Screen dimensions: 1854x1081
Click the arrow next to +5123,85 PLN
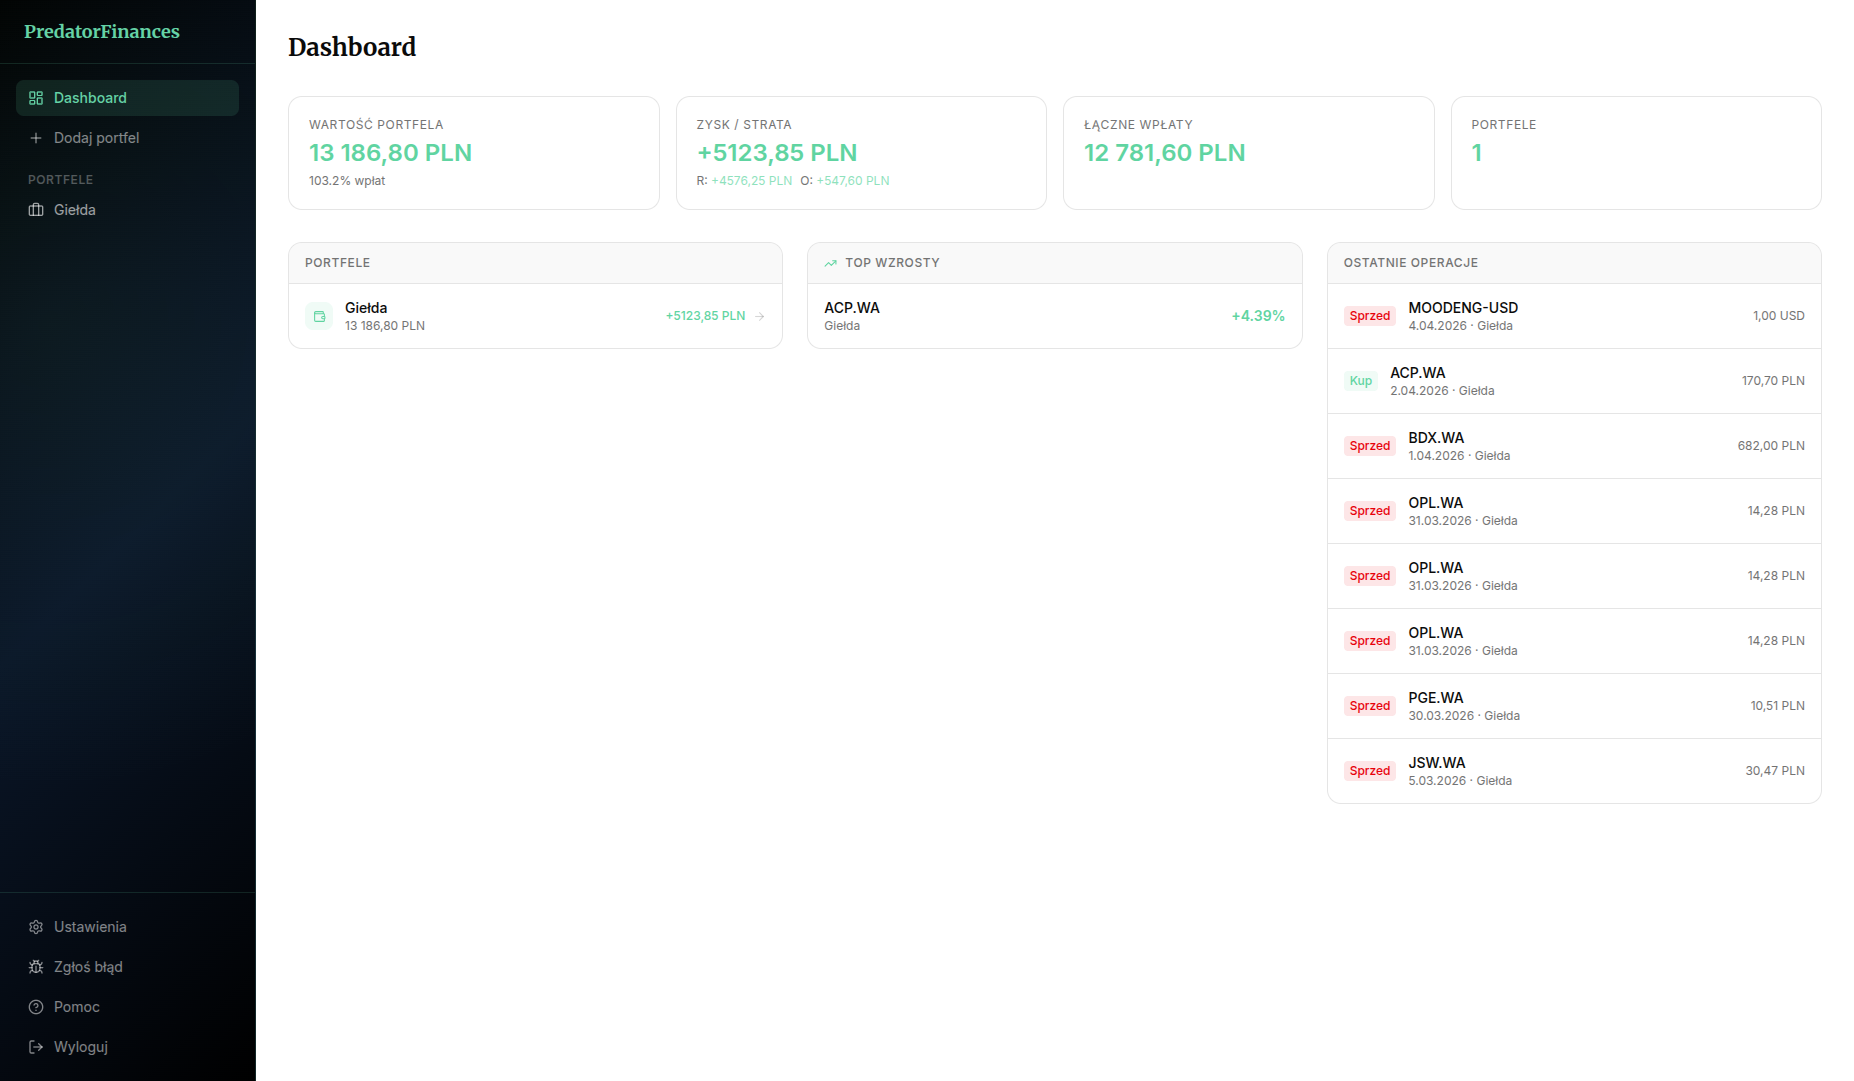point(760,316)
